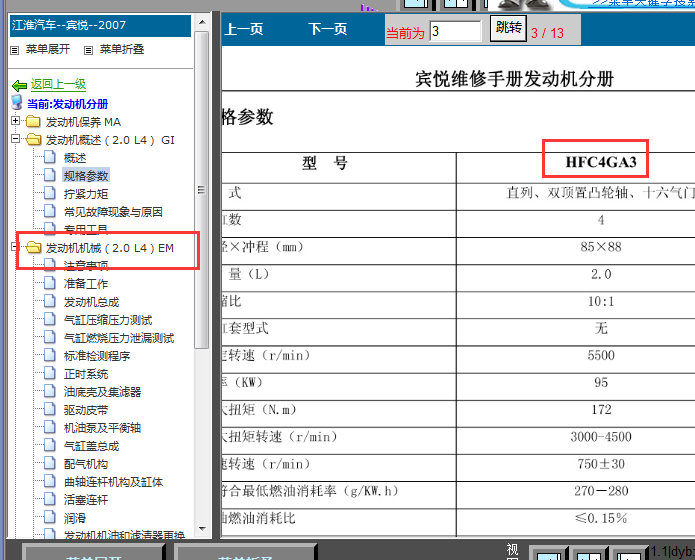The height and width of the screenshot is (560, 695).
Task: Click document icon beside 发动机总成
Action: pyautogui.click(x=50, y=301)
